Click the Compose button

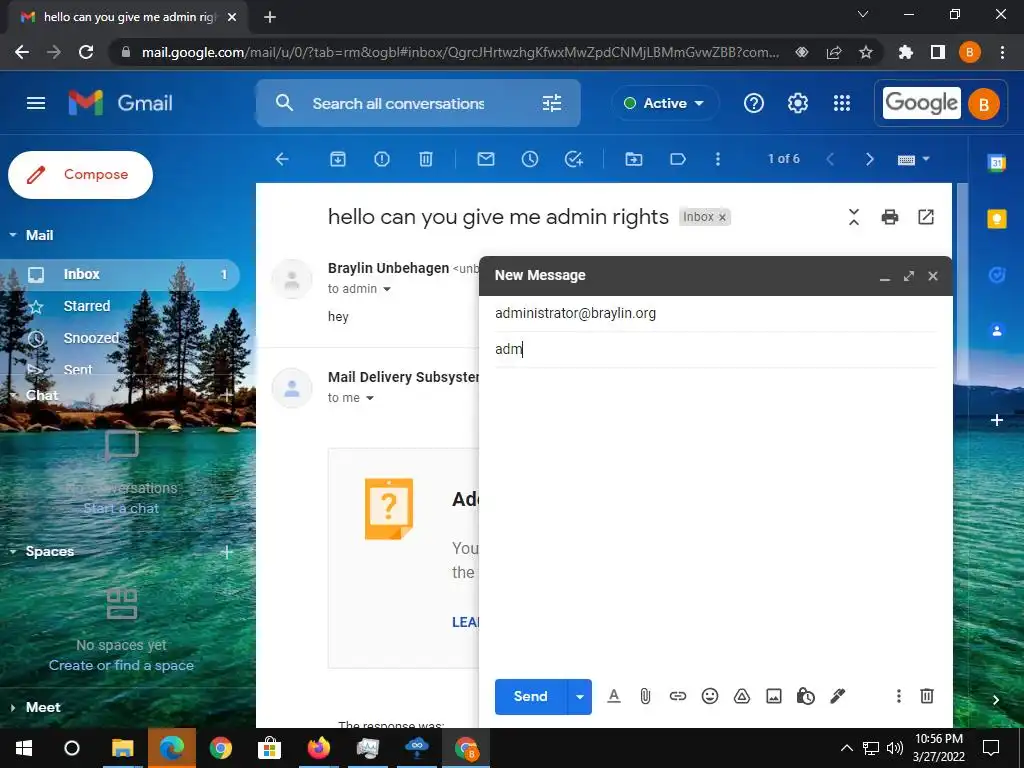(80, 174)
